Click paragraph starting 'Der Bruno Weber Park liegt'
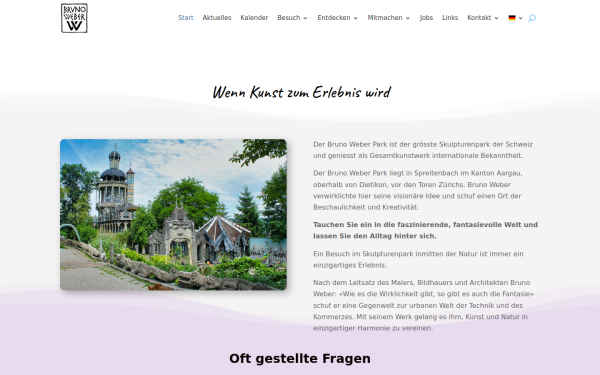This screenshot has width=600, height=375. pos(418,190)
